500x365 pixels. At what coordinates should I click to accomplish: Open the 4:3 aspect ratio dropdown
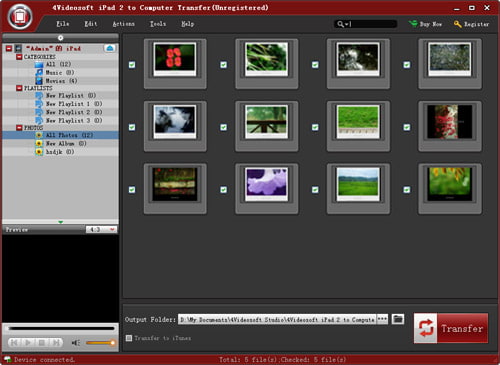[101, 229]
